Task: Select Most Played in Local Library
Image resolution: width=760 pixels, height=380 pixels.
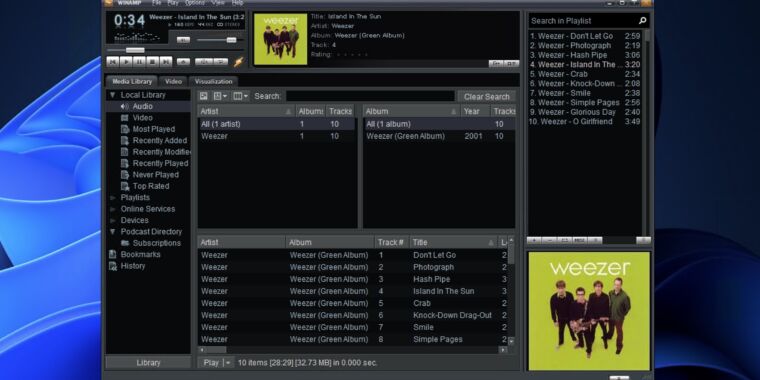Action: point(154,129)
